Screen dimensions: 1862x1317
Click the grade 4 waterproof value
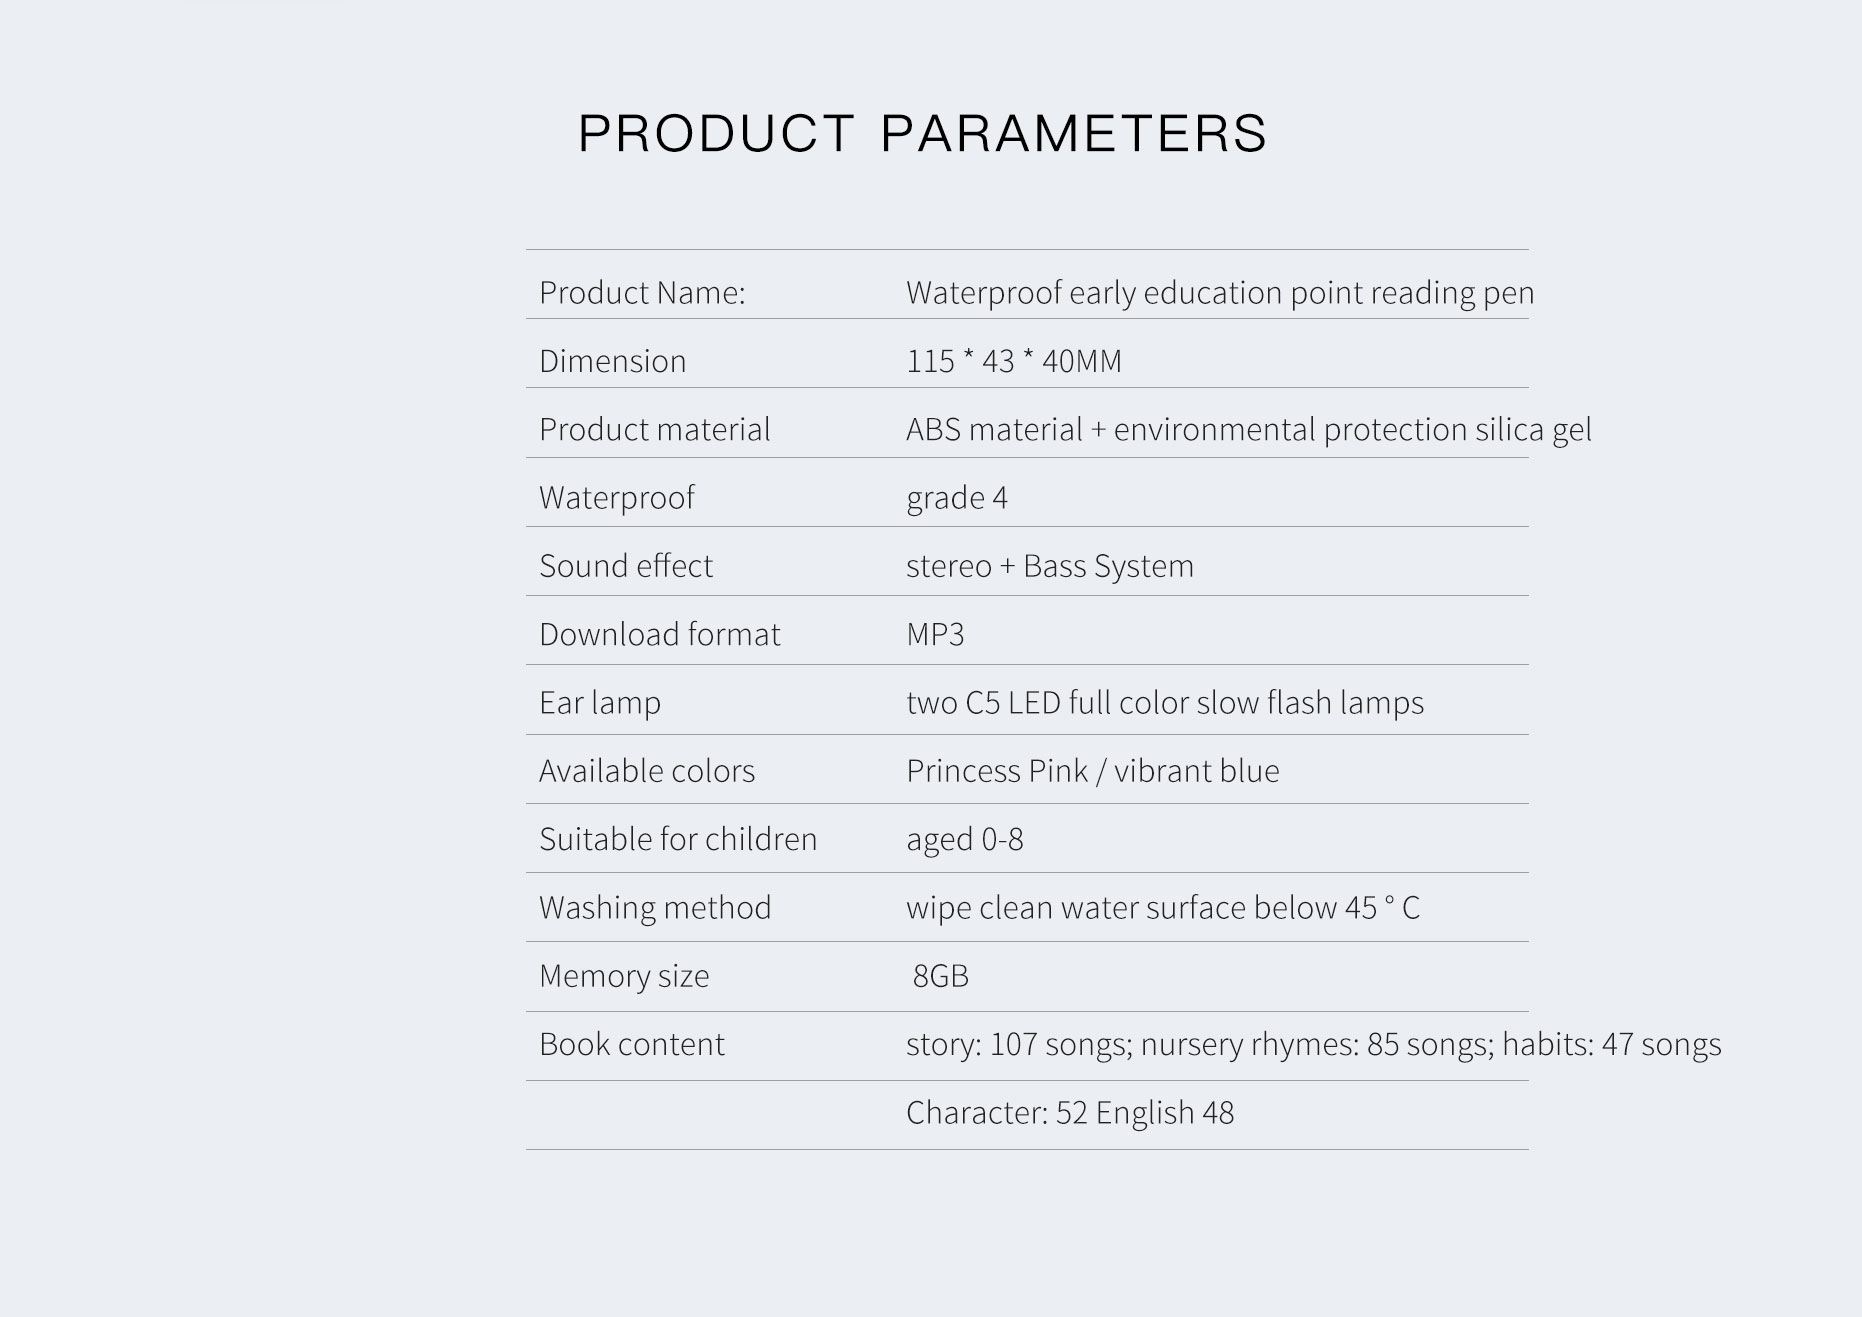pos(957,498)
